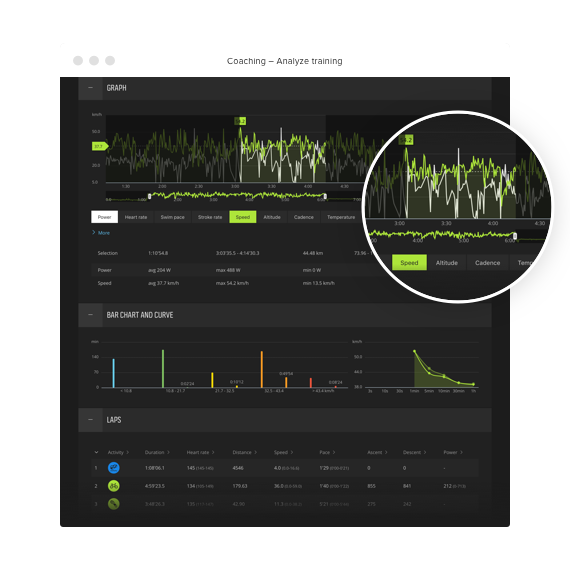Screen dimensions: 570x570
Task: Click the left range handle on overview timeline
Action: click(x=149, y=196)
